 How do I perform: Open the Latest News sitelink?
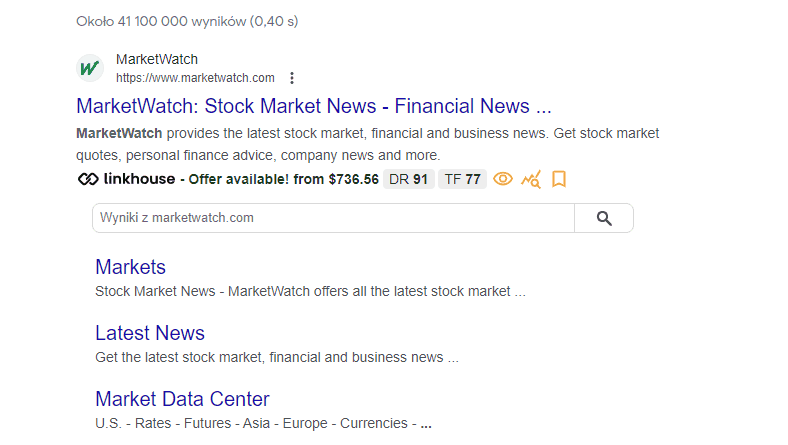click(x=150, y=333)
